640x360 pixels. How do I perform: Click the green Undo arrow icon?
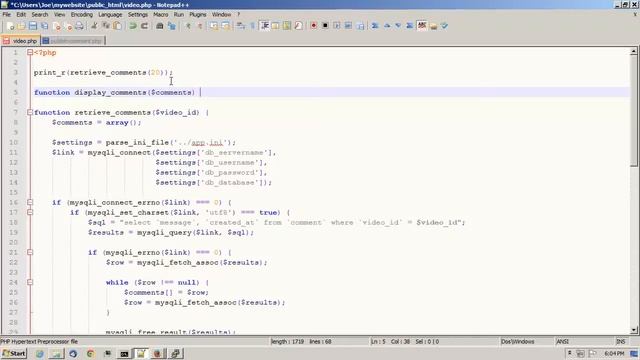click(x=133, y=26)
